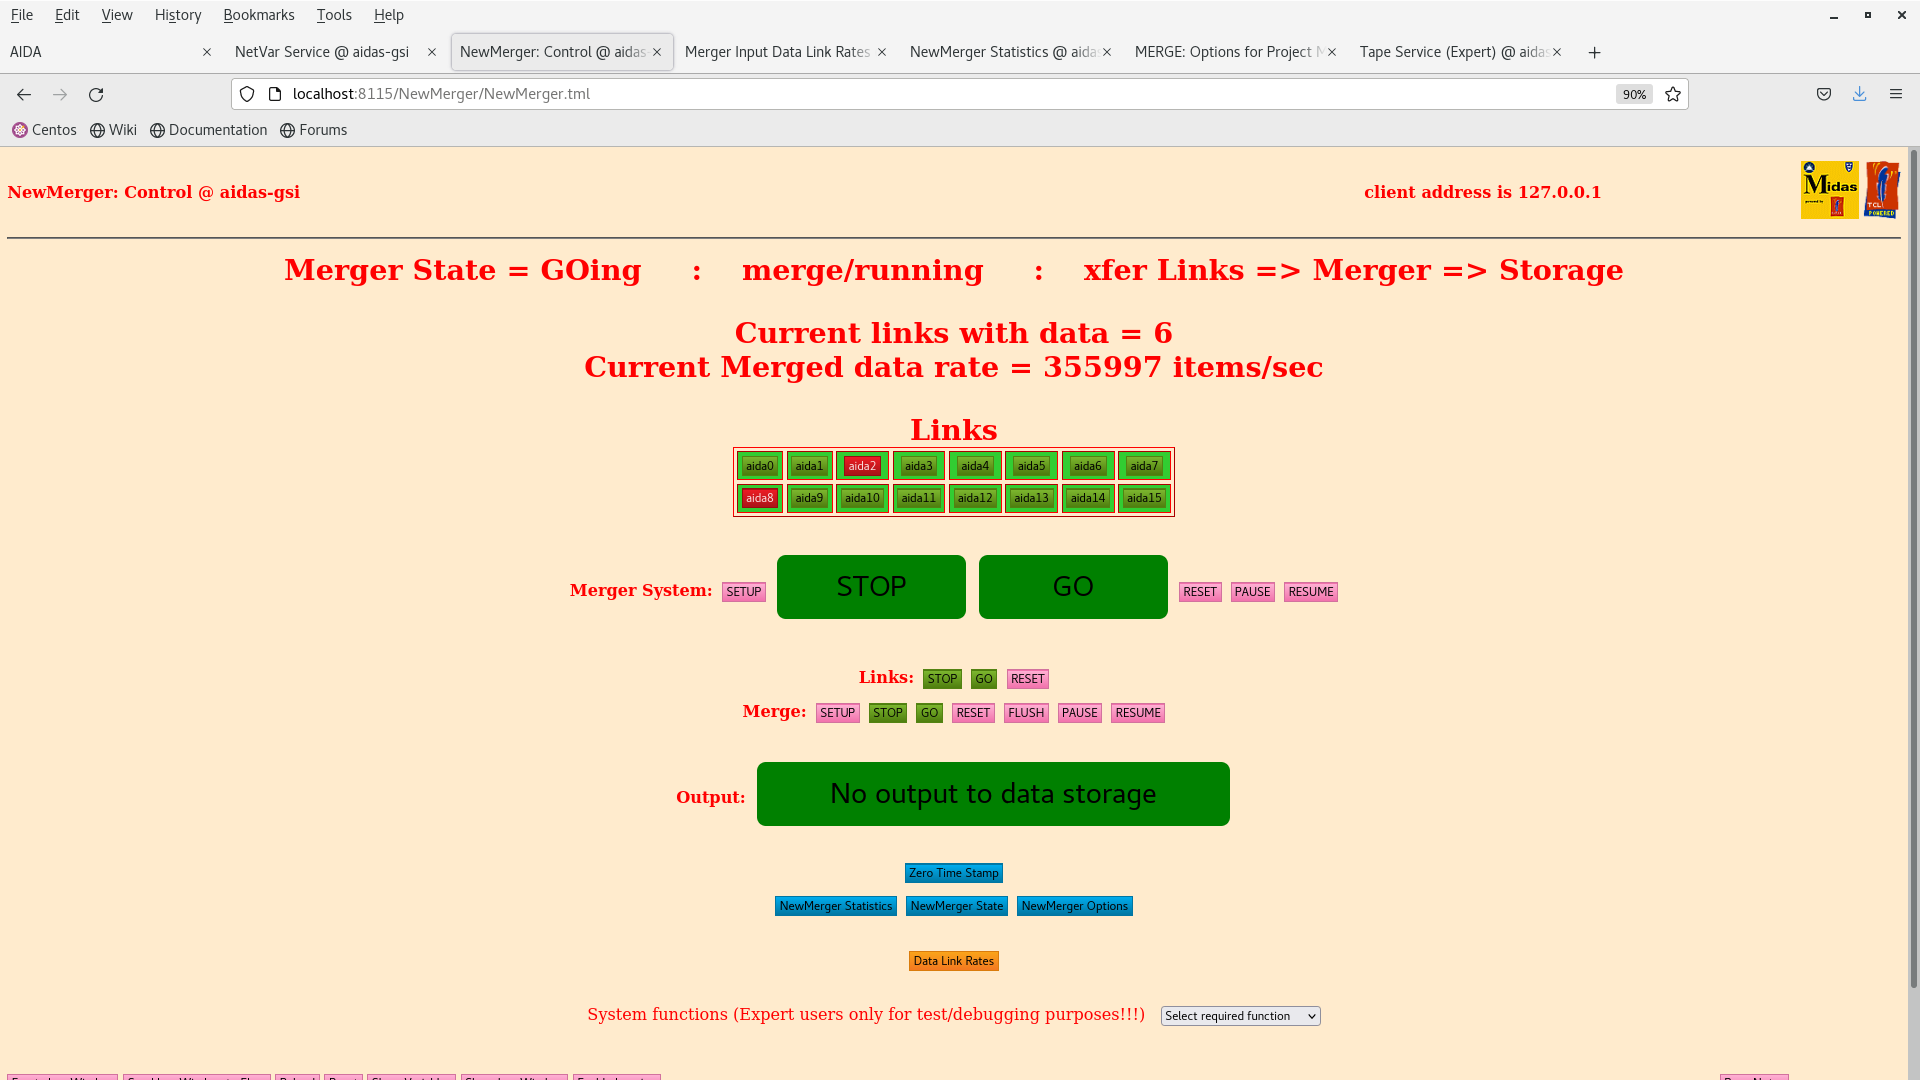This screenshot has height=1080, width=1920.
Task: Open the Bookmarks menu
Action: click(258, 15)
